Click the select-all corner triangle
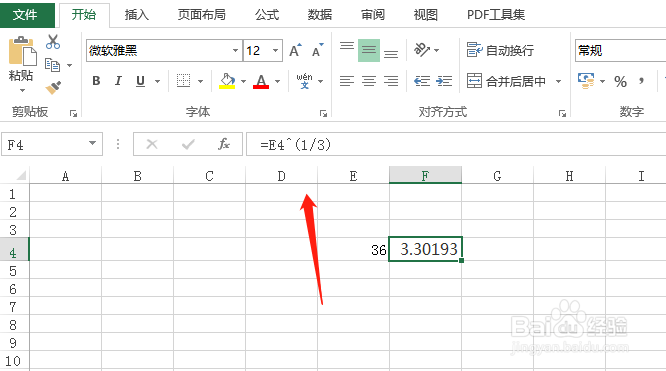Viewport: 666px width, 371px height. pos(21,176)
